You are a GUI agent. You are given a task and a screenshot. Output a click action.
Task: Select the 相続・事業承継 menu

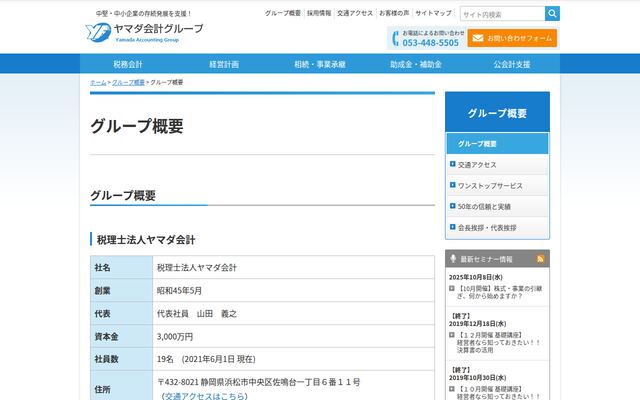[x=320, y=64]
